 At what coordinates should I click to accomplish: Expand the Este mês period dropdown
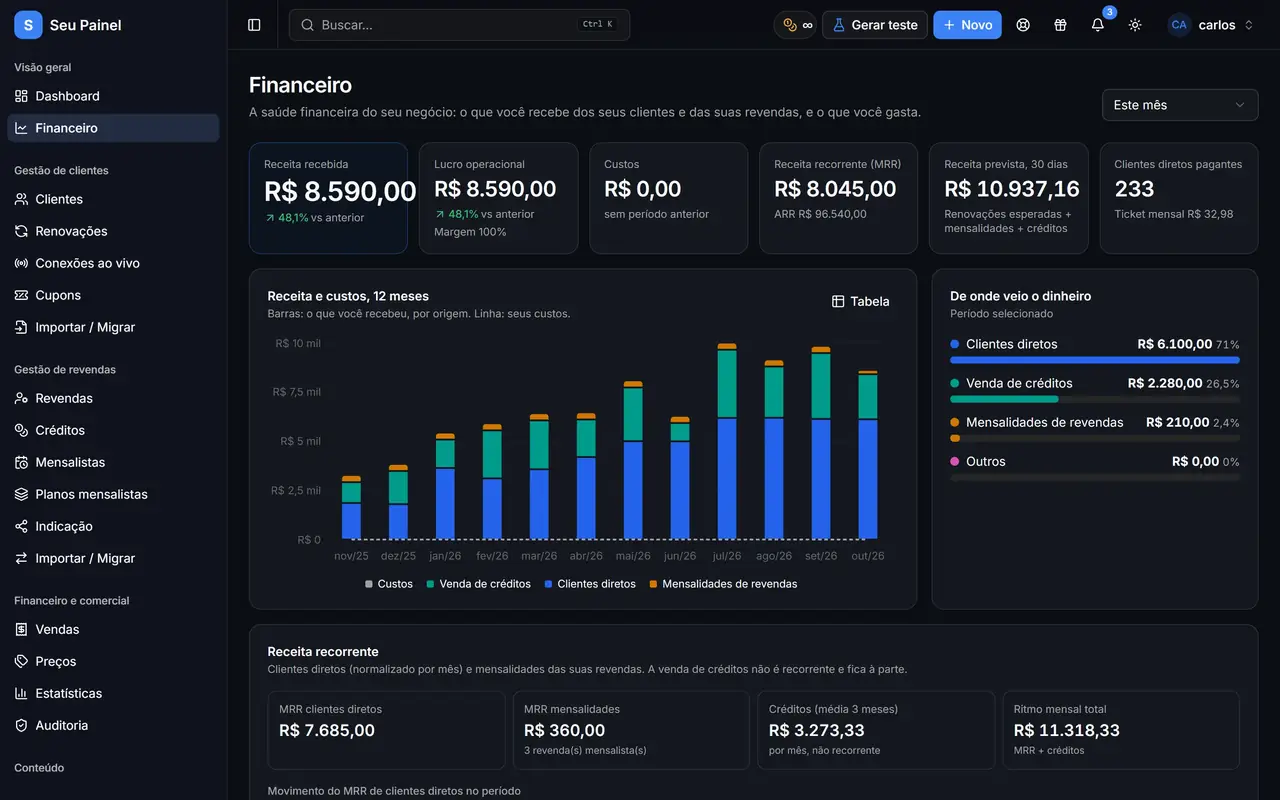click(1180, 105)
